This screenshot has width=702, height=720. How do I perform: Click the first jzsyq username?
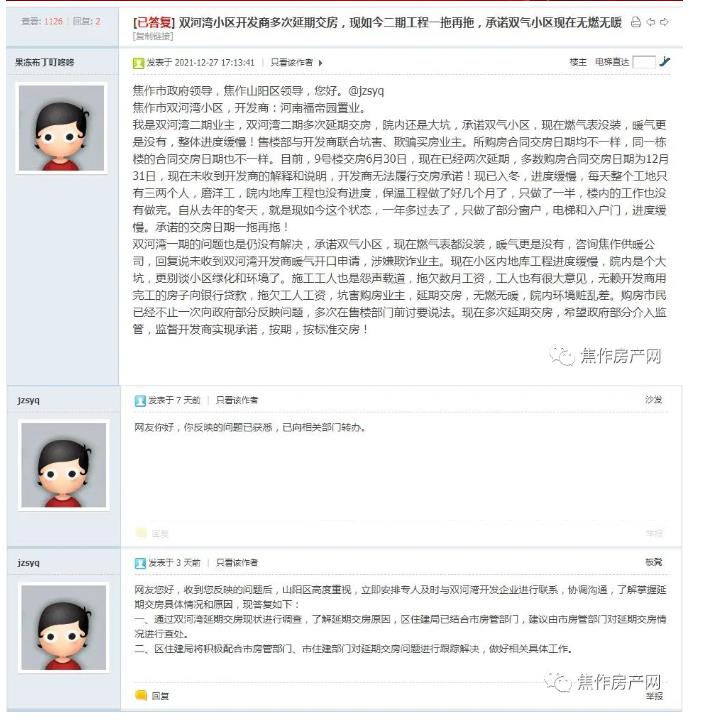click(28, 400)
